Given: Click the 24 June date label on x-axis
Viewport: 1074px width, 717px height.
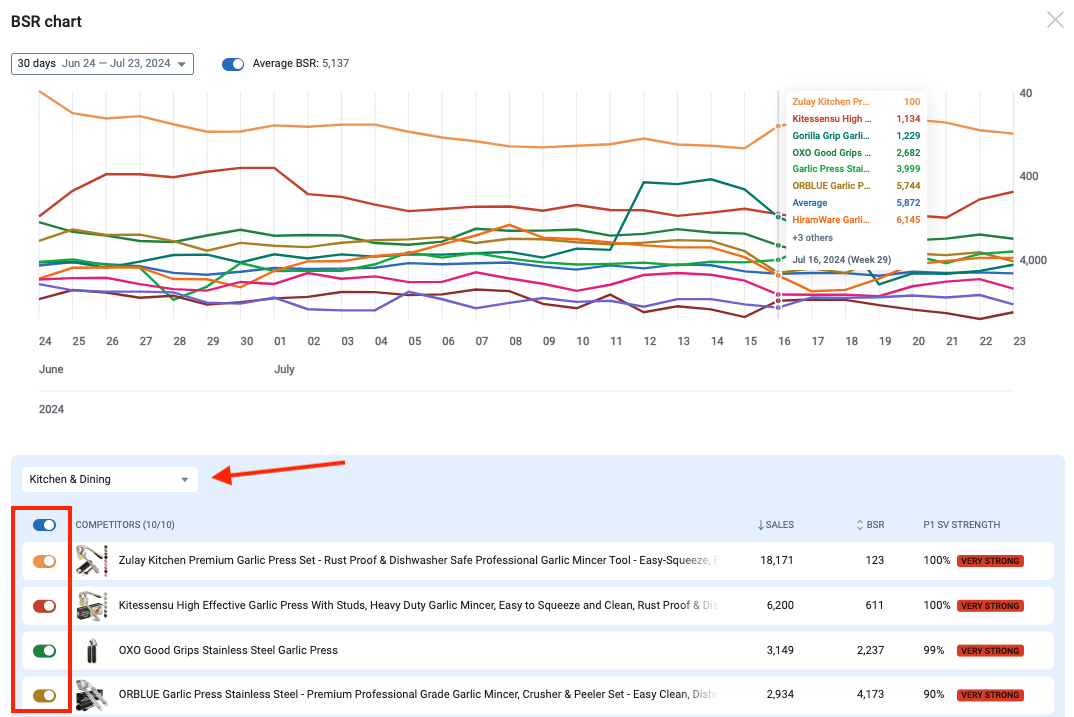Looking at the screenshot, I should (45, 341).
